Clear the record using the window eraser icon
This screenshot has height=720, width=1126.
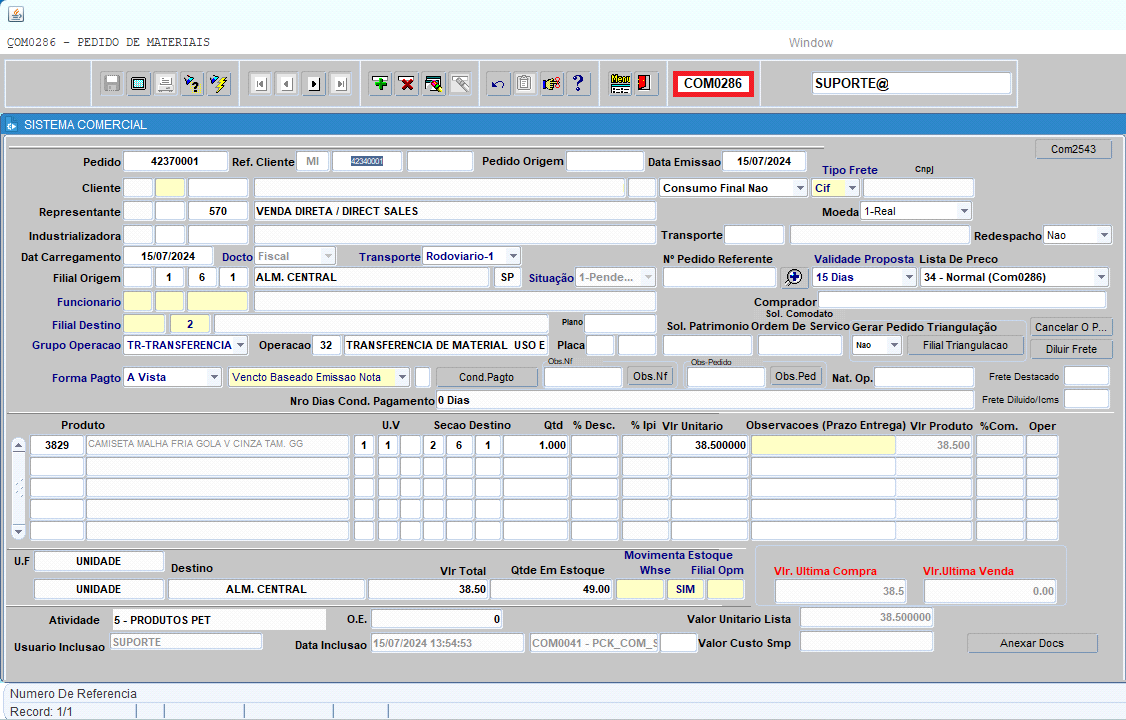434,84
